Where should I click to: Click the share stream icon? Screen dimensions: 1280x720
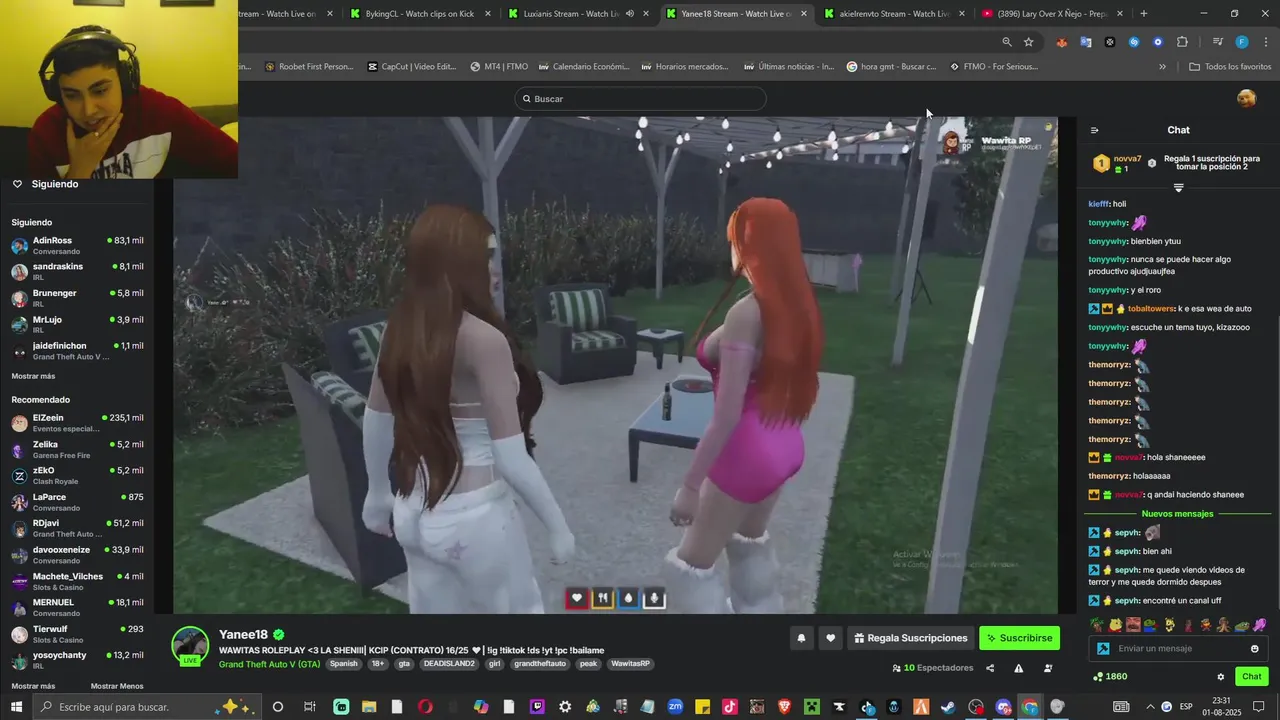coord(990,668)
